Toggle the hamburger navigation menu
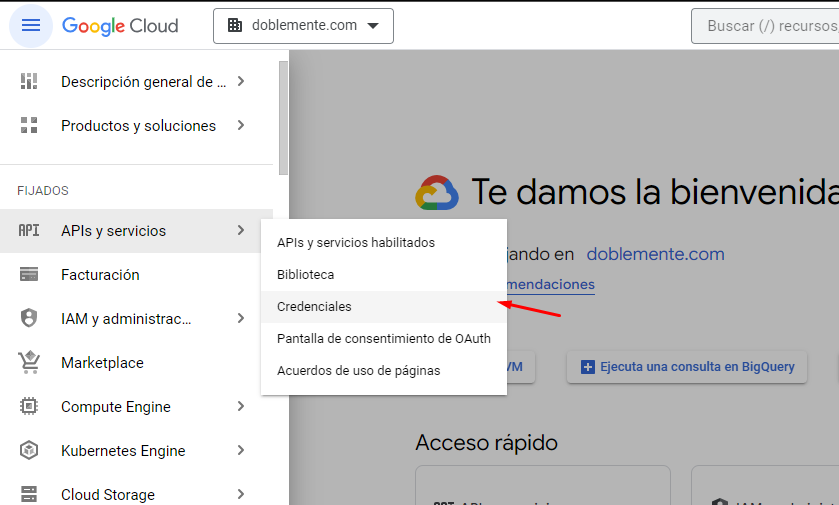 coord(30,26)
